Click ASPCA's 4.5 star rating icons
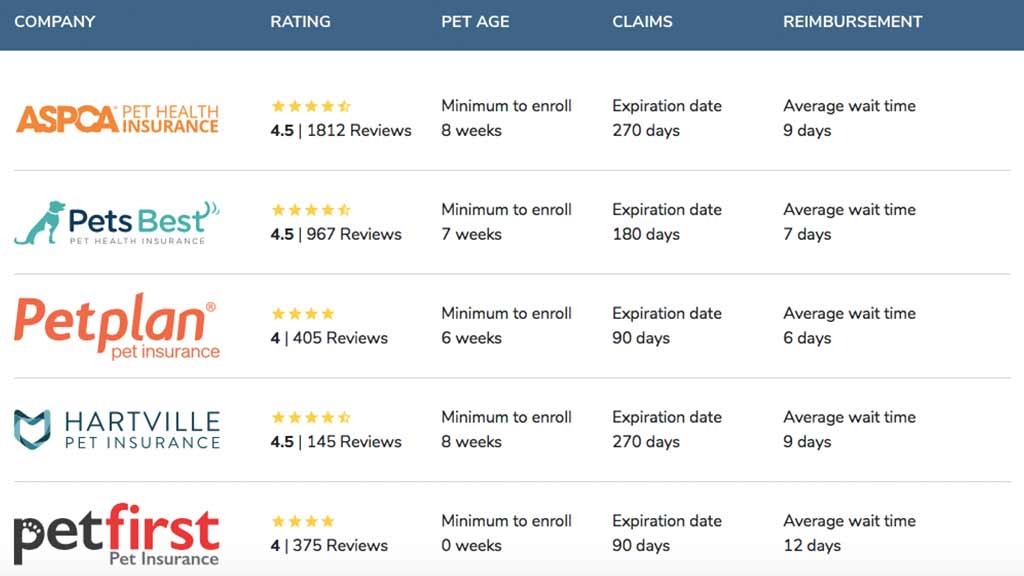The height and width of the screenshot is (576, 1024). pyautogui.click(x=312, y=106)
